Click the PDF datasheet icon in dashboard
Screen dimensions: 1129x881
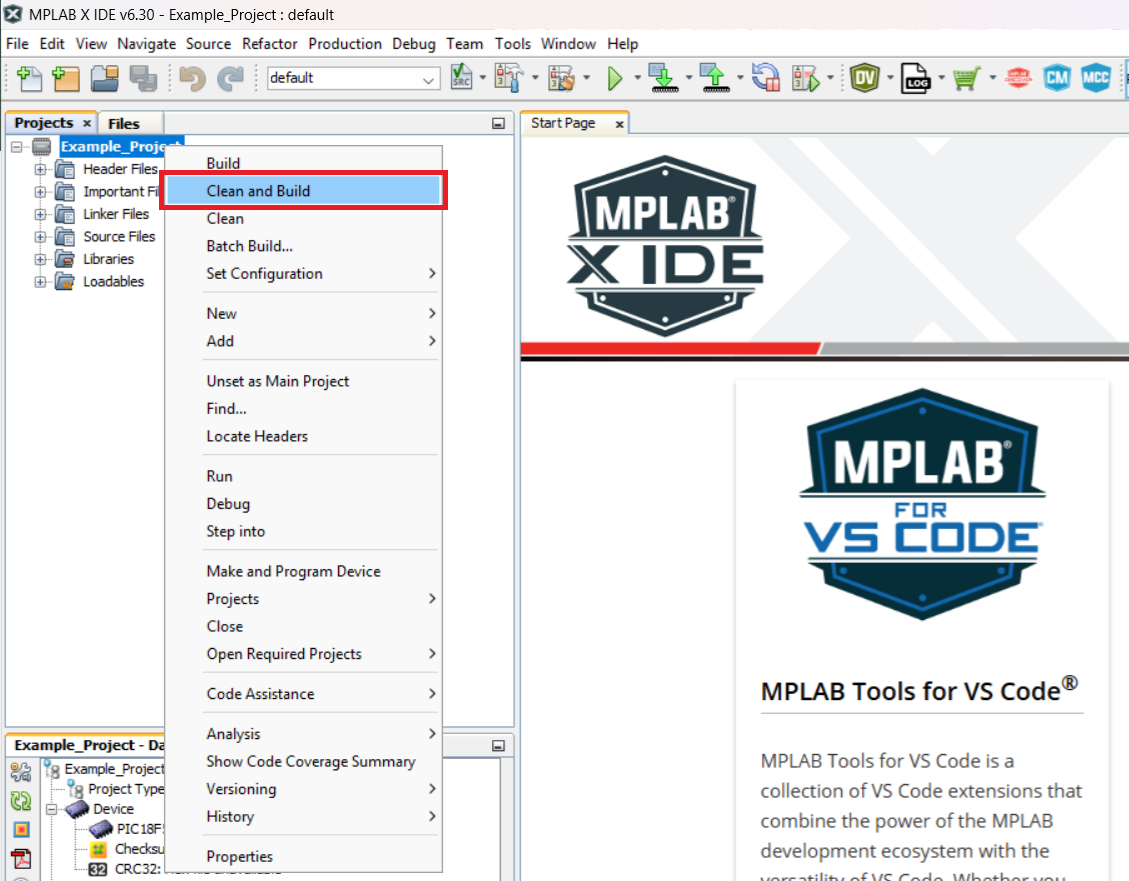[21, 858]
